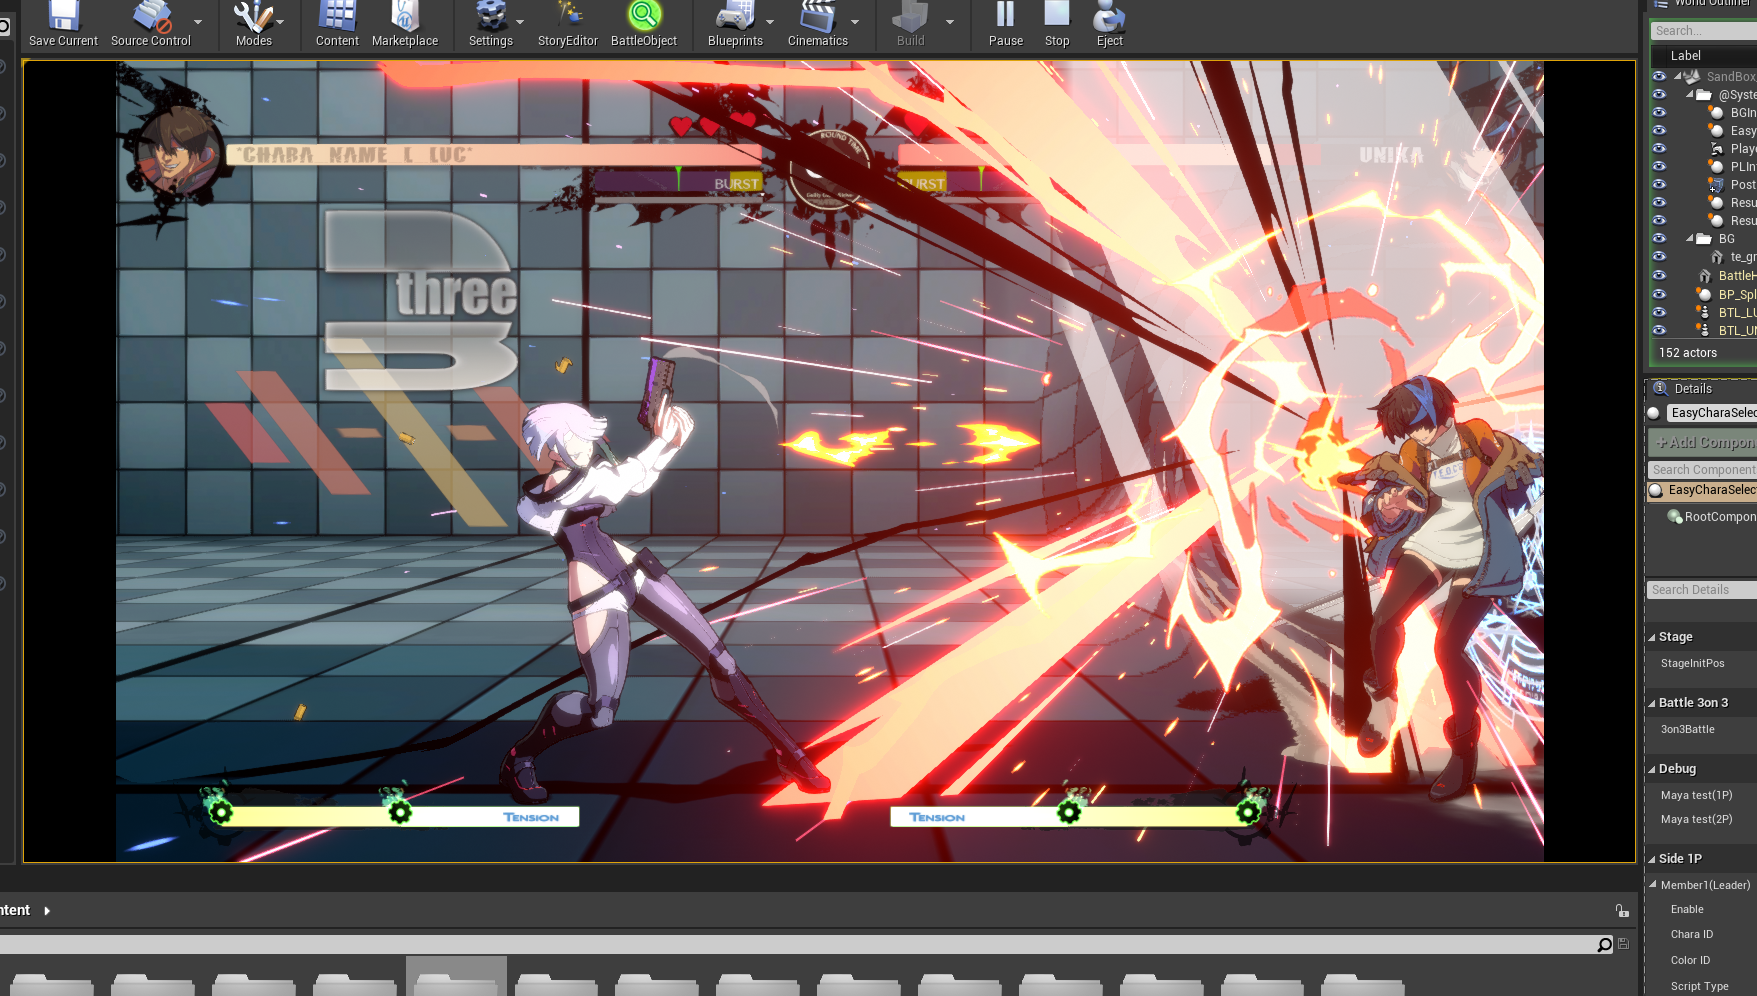The height and width of the screenshot is (996, 1757).
Task: Toggle visibility eye for Post actor
Action: pyautogui.click(x=1659, y=184)
